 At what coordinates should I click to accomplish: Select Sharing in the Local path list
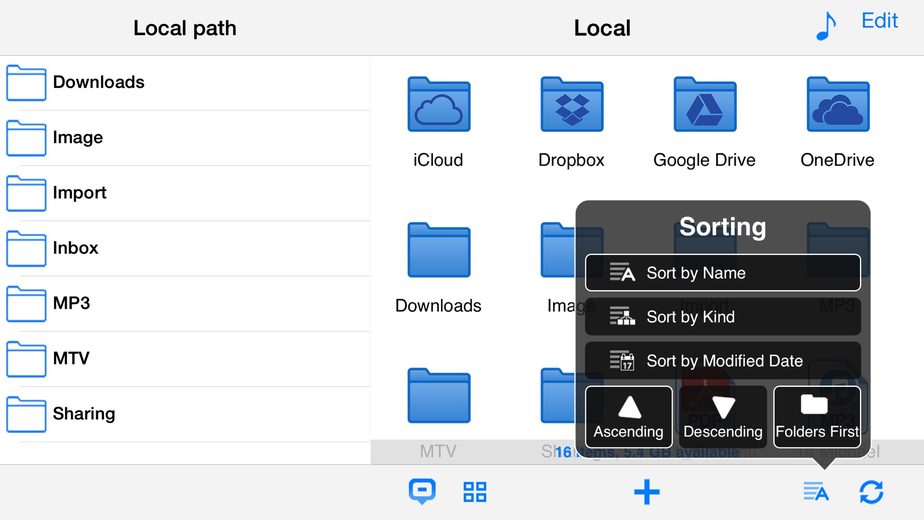[185, 414]
